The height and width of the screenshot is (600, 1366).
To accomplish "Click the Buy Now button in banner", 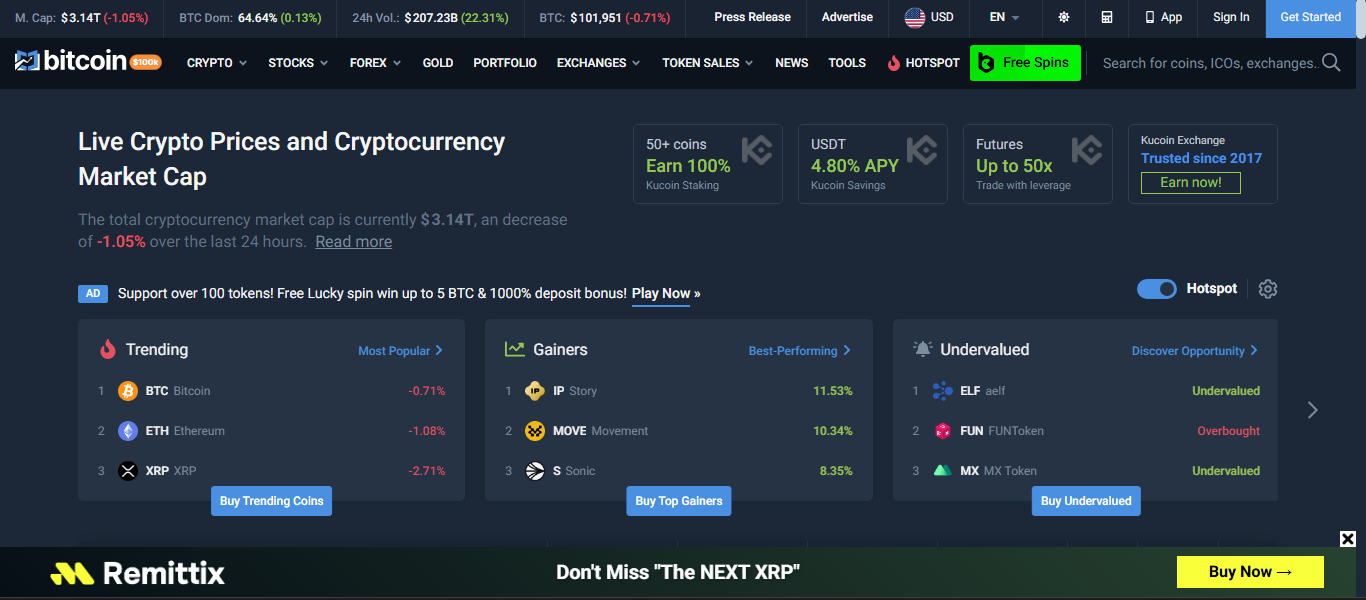I will pos(1250,572).
